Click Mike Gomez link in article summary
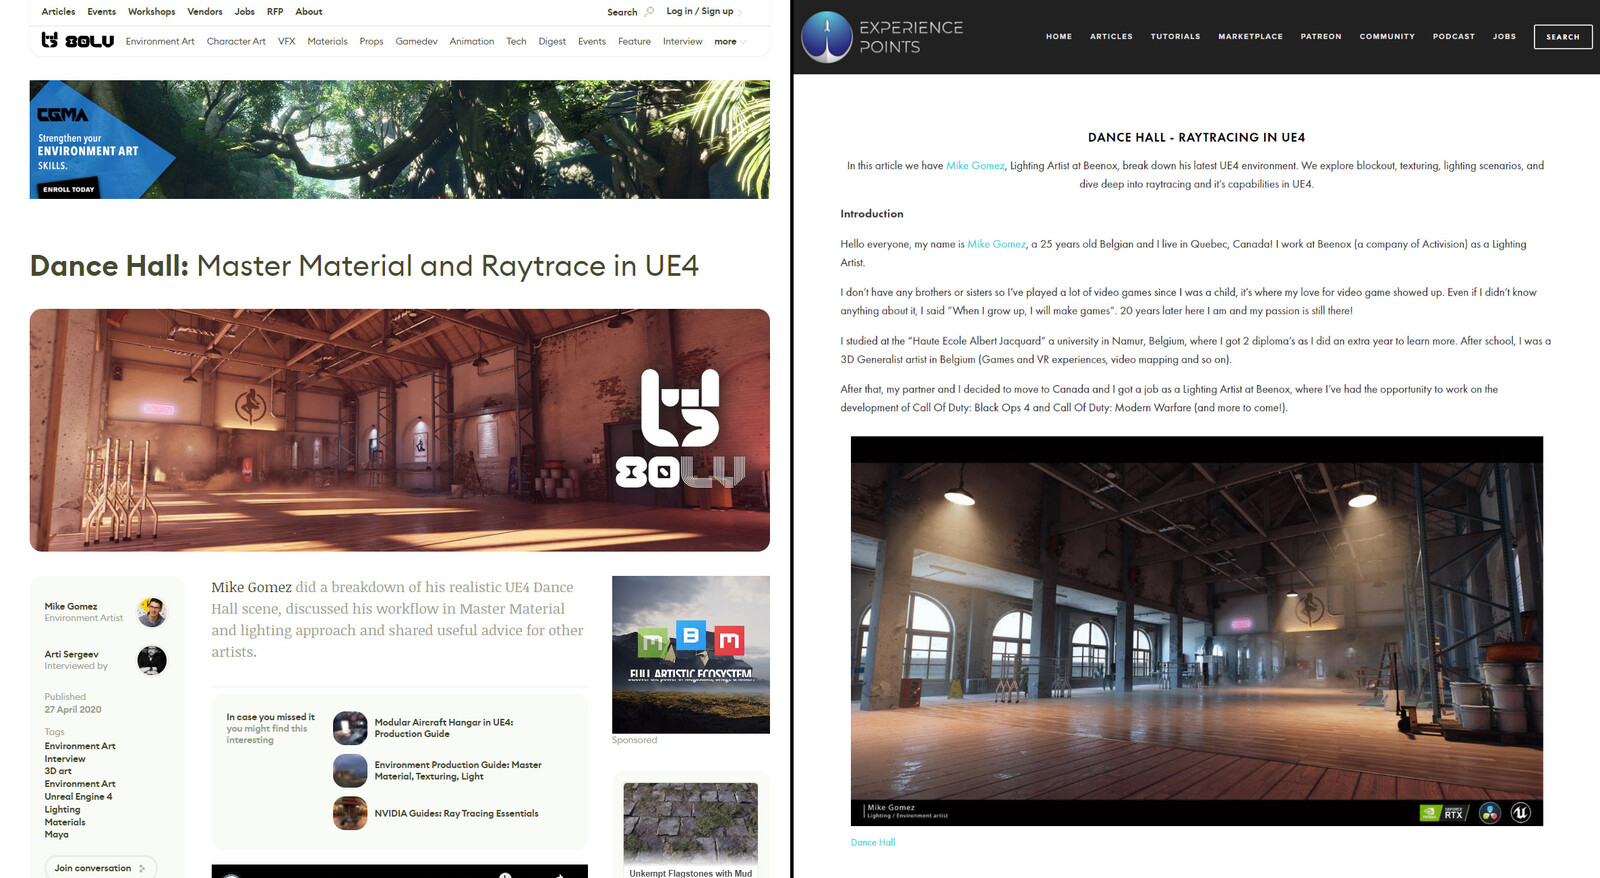 pos(975,166)
